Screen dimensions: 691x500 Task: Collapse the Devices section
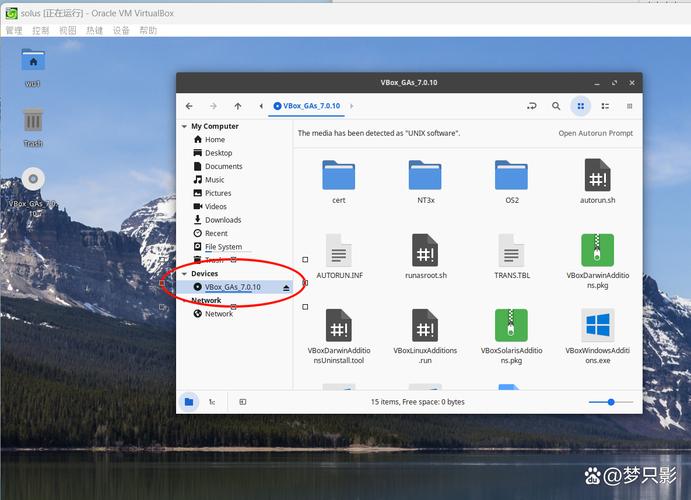pos(184,274)
